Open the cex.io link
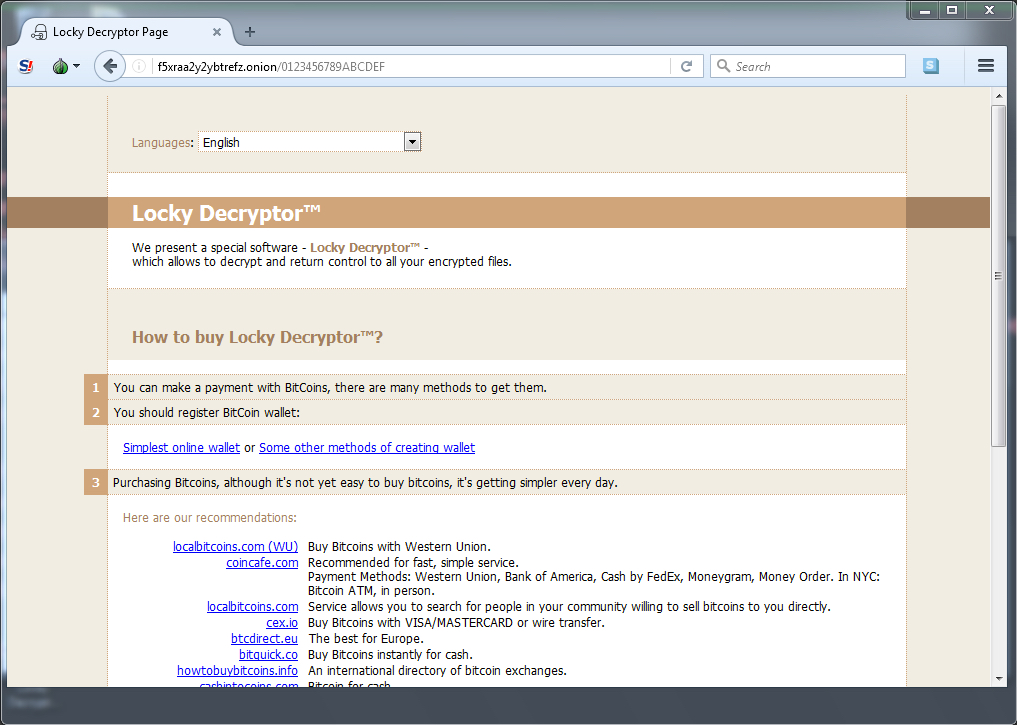Screen dimensions: 1017x725 click(282, 623)
